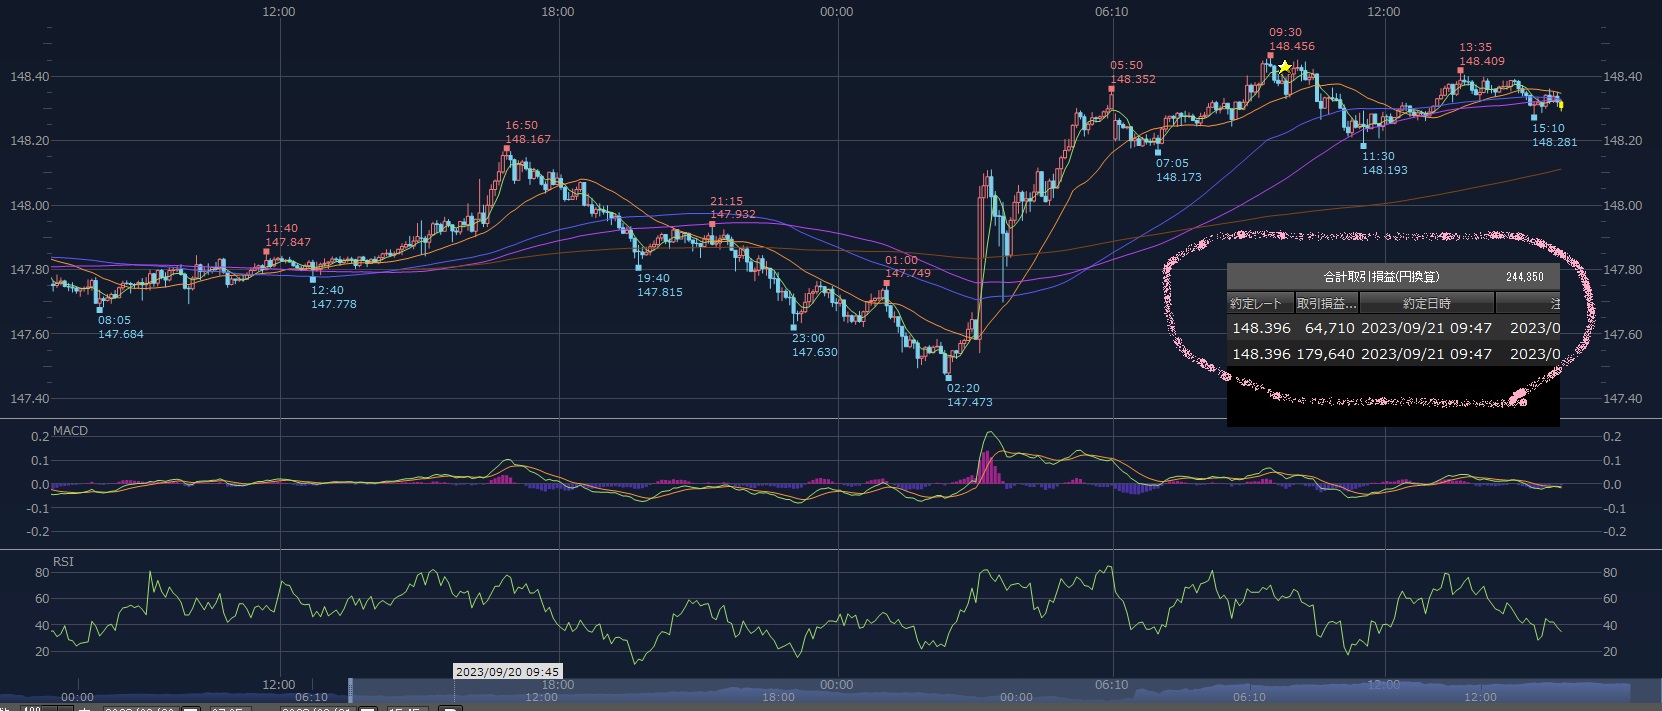The width and height of the screenshot is (1662, 711).
Task: Click the 05:50 high marker at 148.352
Action: click(x=1111, y=88)
